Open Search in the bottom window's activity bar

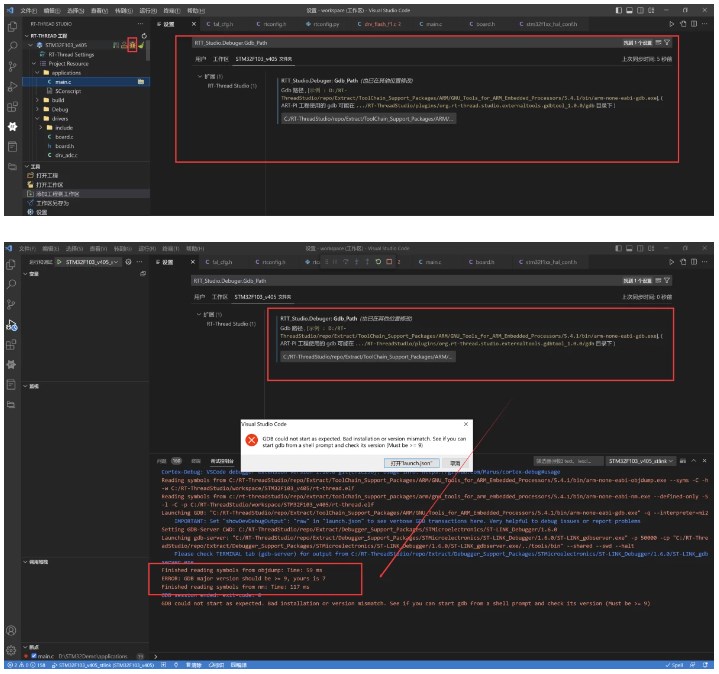tap(11, 284)
